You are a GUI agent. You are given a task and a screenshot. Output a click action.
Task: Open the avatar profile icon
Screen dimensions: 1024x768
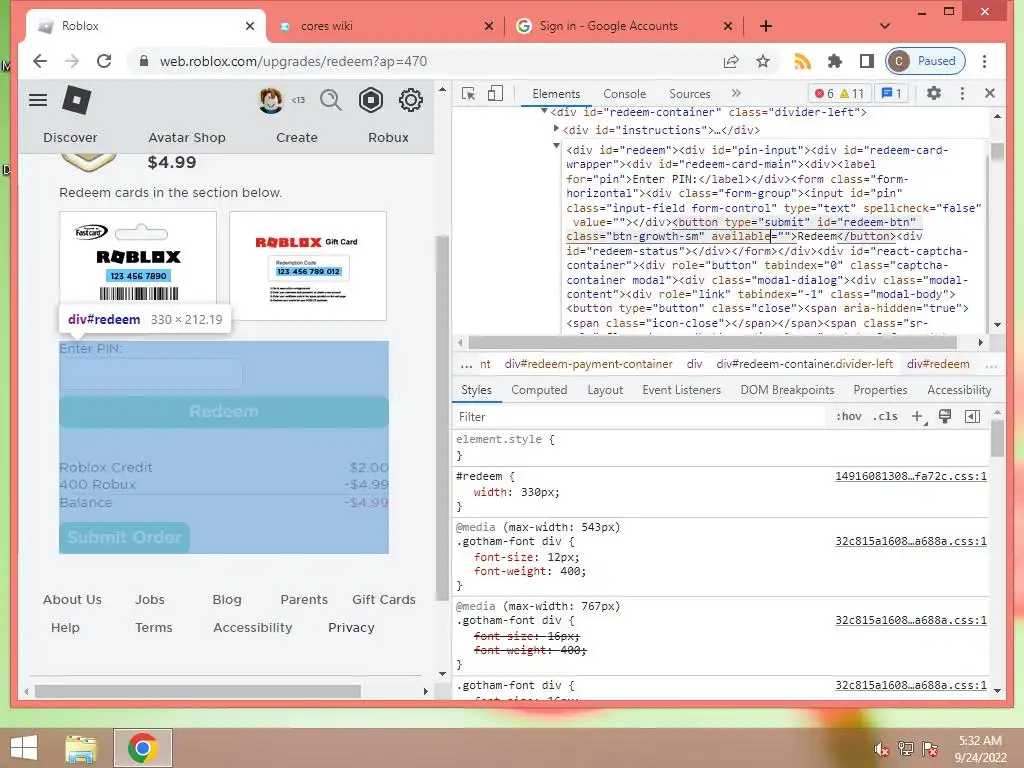(271, 100)
